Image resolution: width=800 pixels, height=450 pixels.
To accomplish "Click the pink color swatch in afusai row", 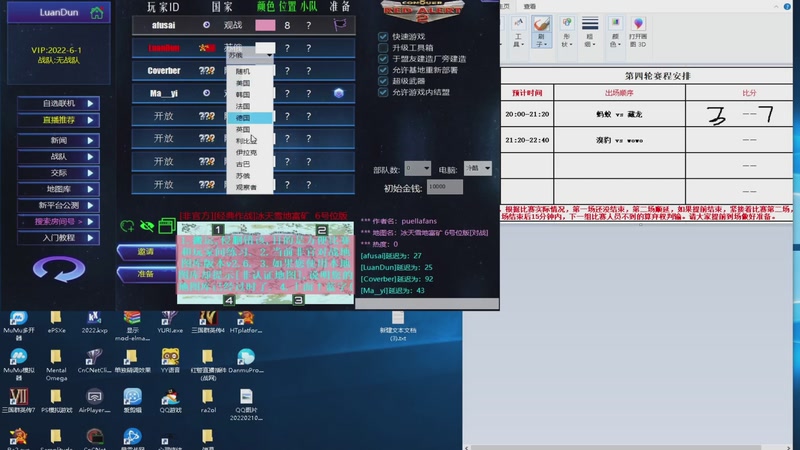I will tap(265, 25).
